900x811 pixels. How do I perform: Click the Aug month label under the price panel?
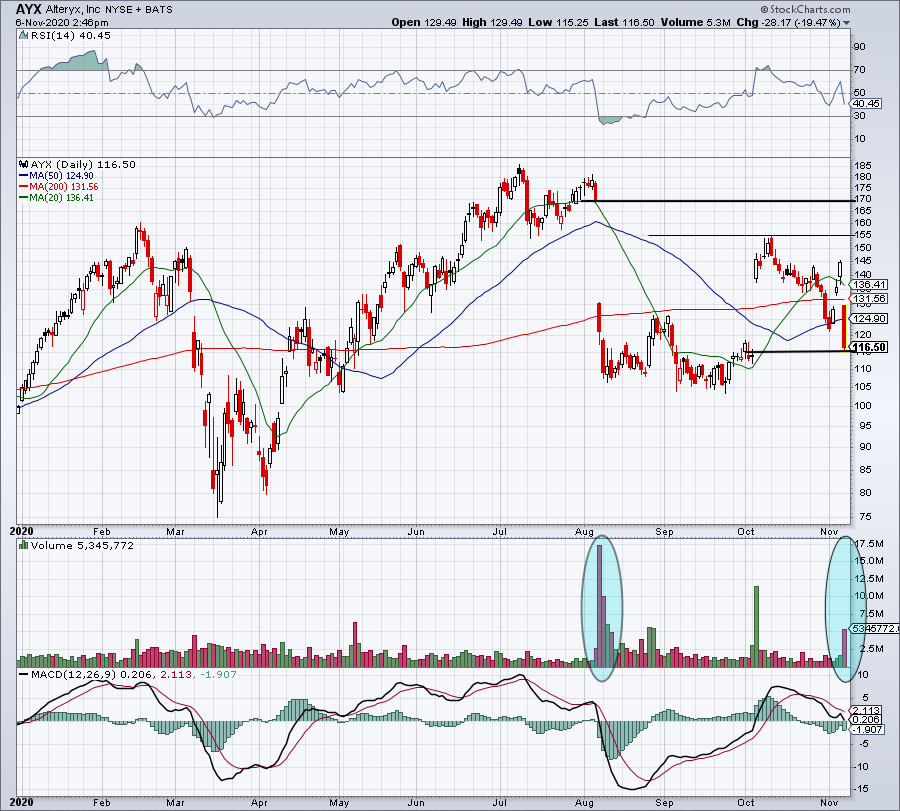(584, 531)
